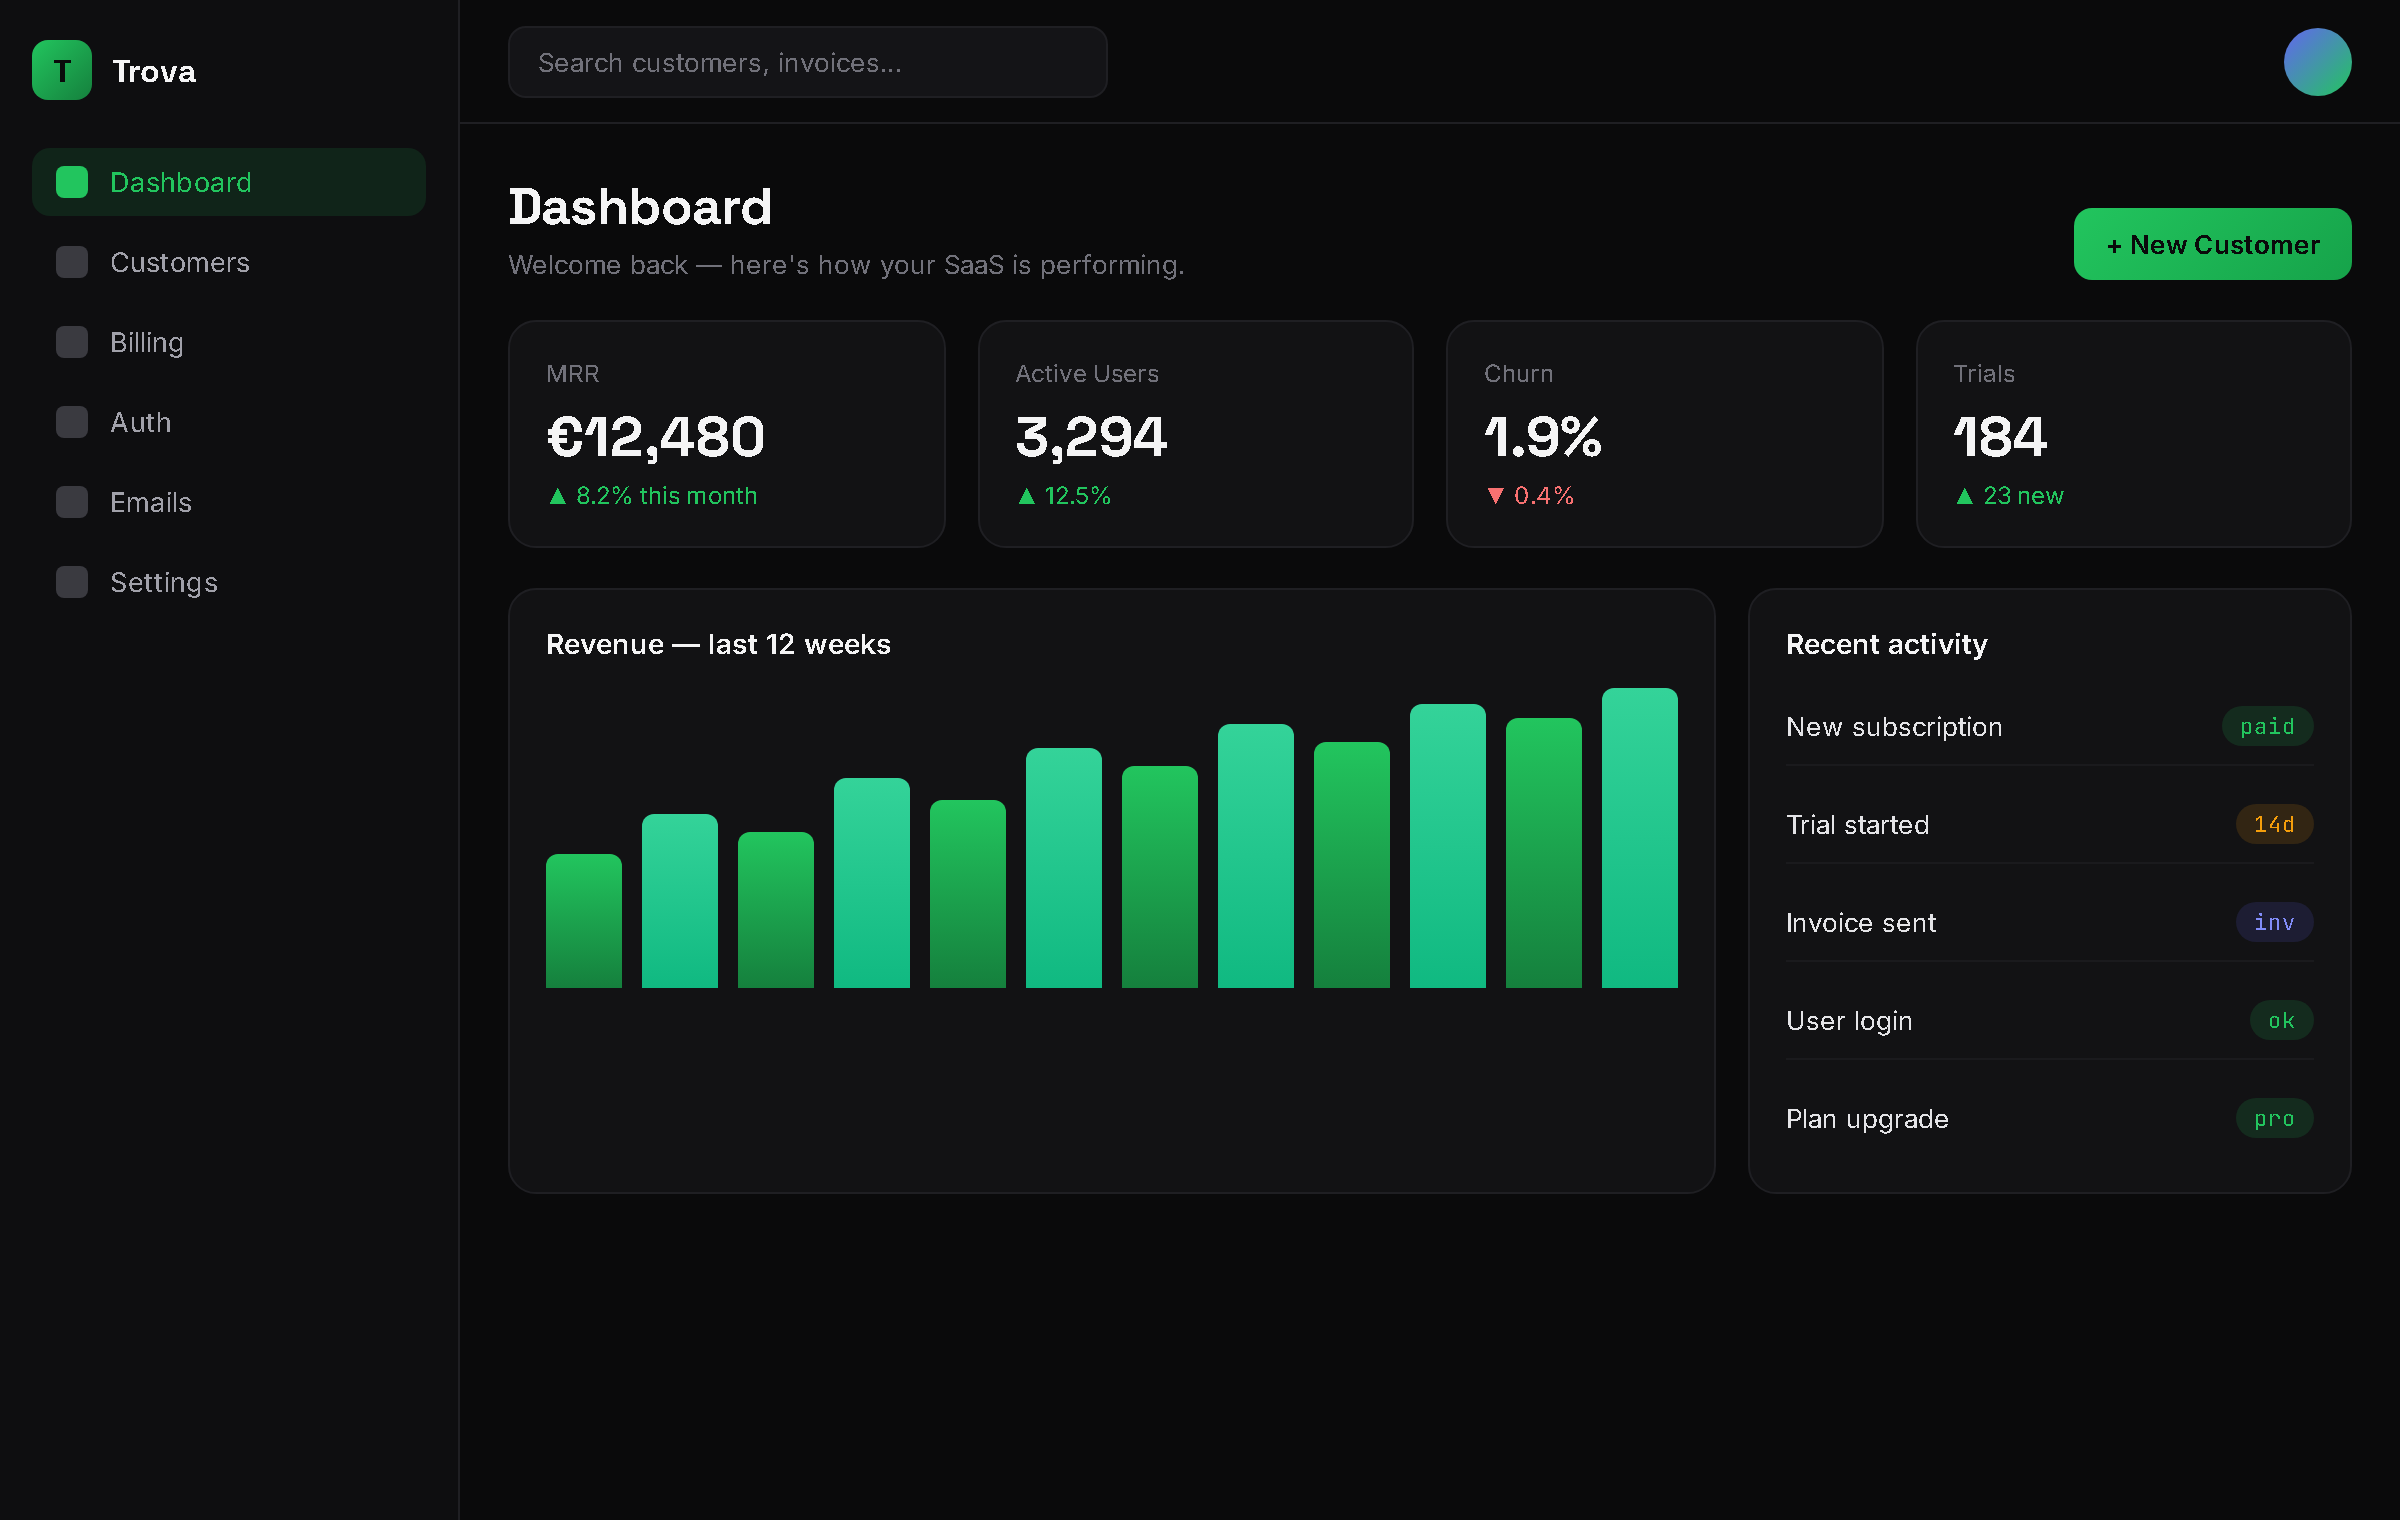Open Settings from the sidebar
The height and width of the screenshot is (1520, 2400).
pyautogui.click(x=229, y=582)
